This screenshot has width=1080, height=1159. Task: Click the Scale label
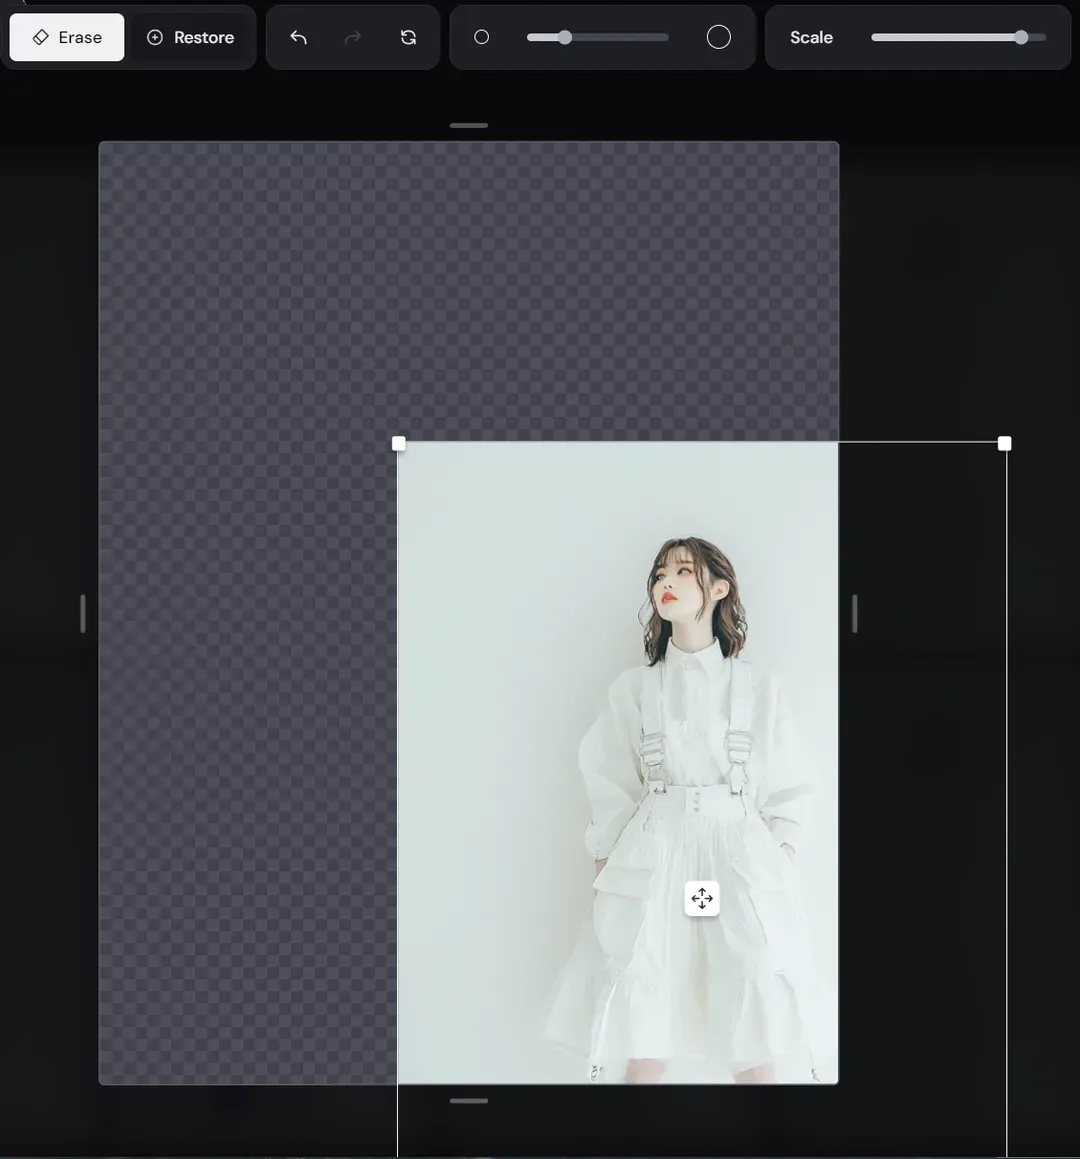tap(811, 37)
